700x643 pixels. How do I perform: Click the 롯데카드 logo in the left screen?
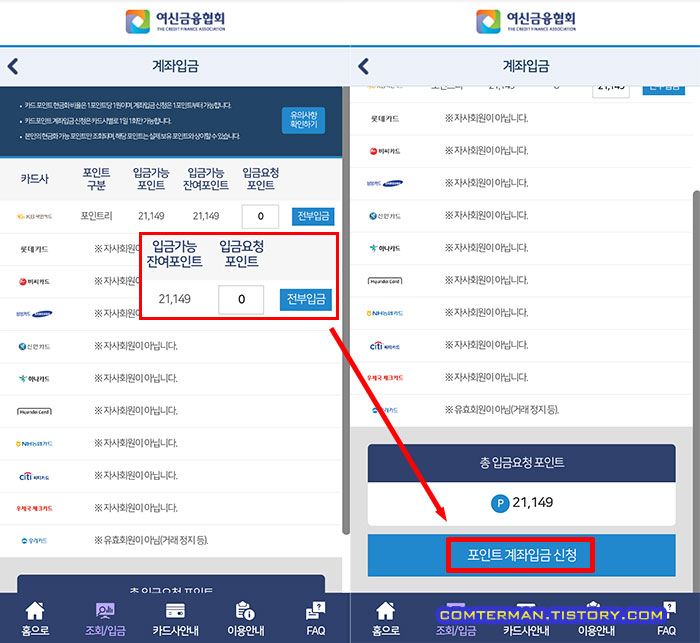[x=34, y=249]
